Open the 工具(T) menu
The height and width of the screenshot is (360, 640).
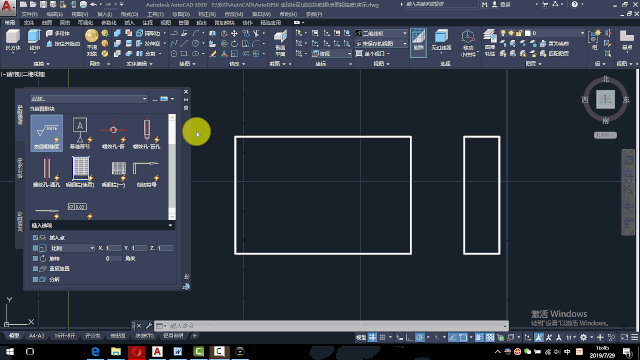click(155, 14)
